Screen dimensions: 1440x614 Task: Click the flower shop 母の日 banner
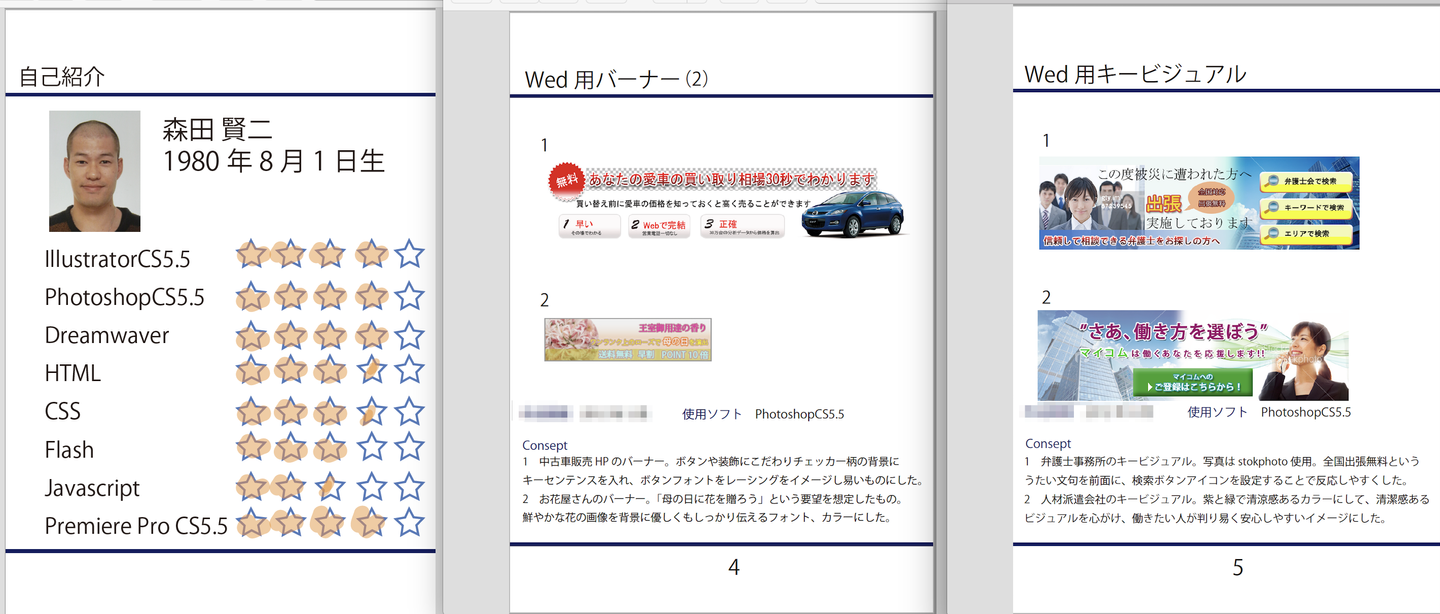[628, 340]
